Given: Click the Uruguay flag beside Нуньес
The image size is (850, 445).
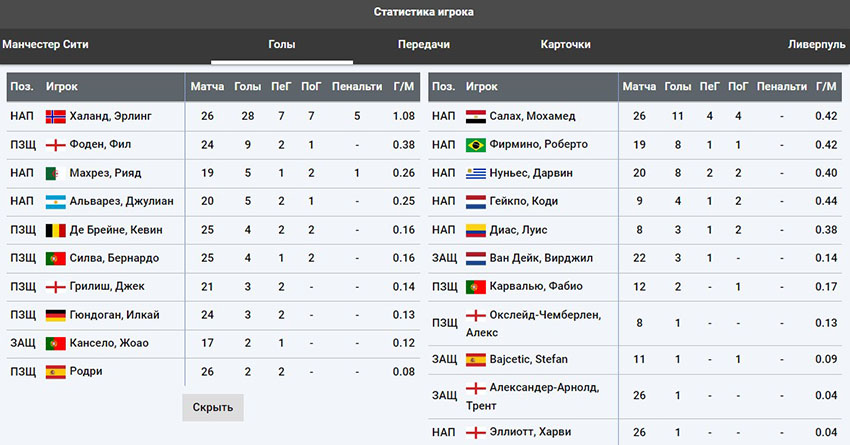Looking at the screenshot, I should (x=475, y=173).
